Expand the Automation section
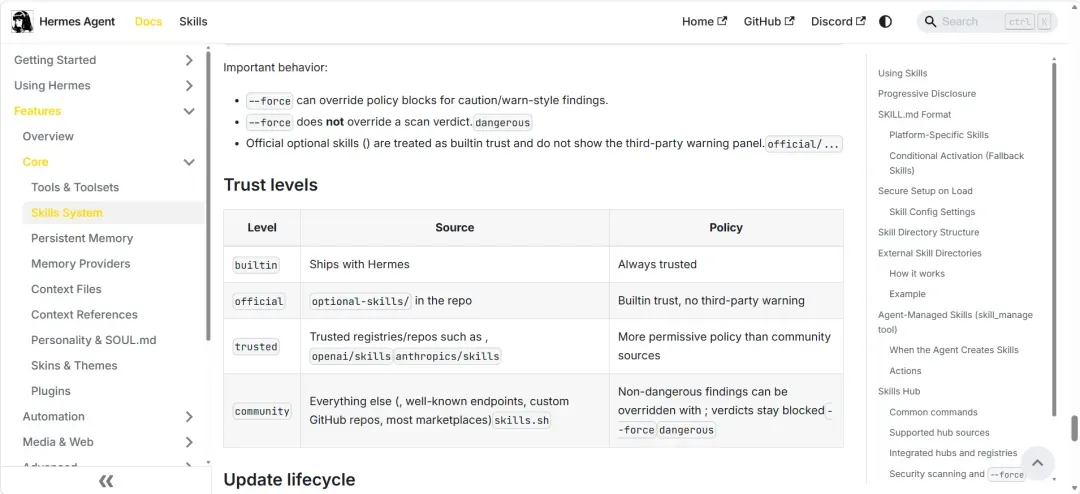1080x494 pixels. (189, 417)
